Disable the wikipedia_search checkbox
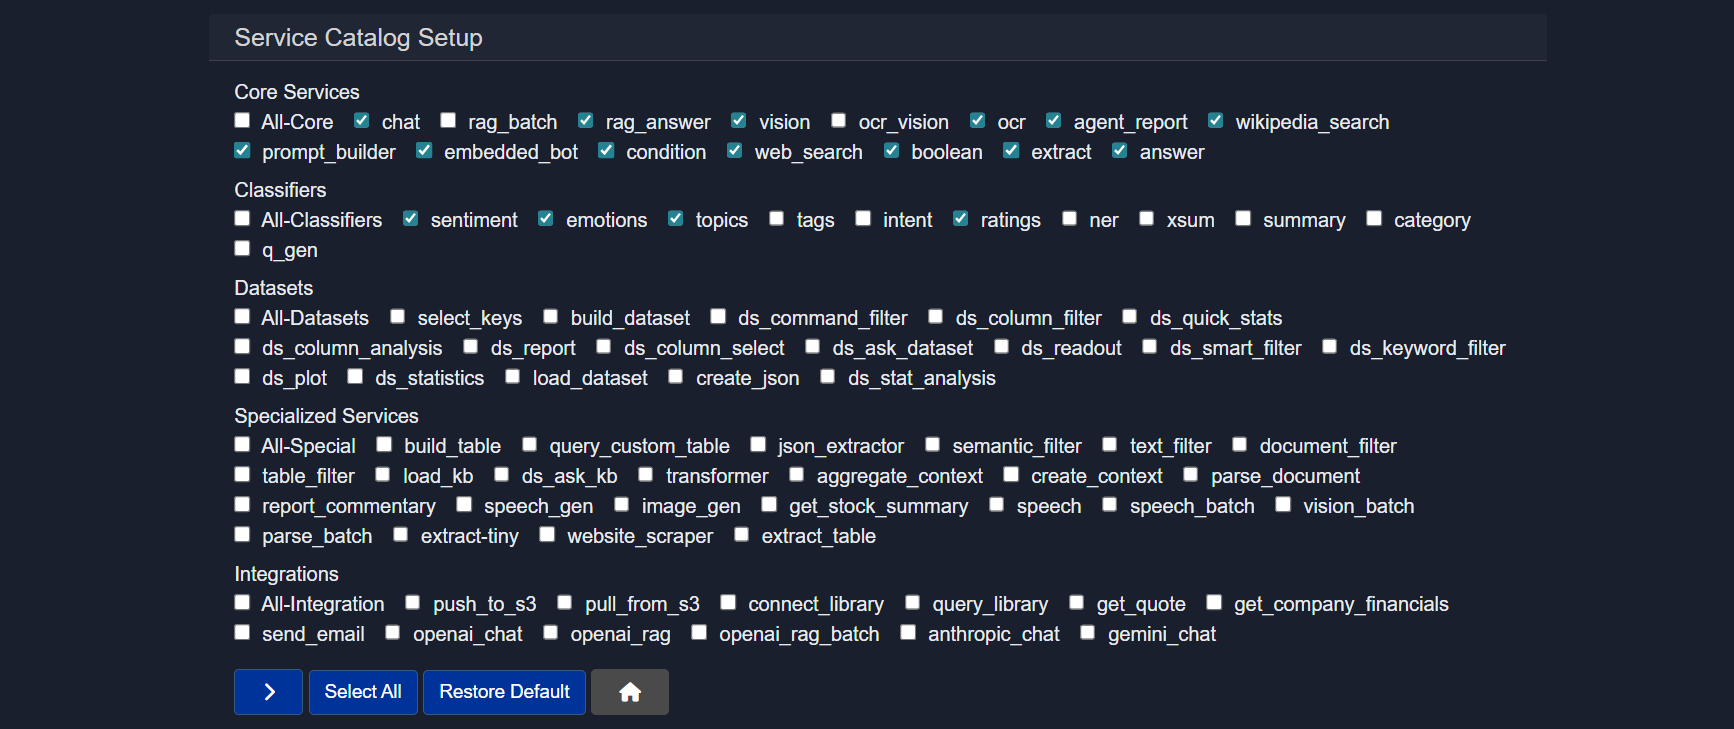The height and width of the screenshot is (729, 1734). click(1216, 121)
